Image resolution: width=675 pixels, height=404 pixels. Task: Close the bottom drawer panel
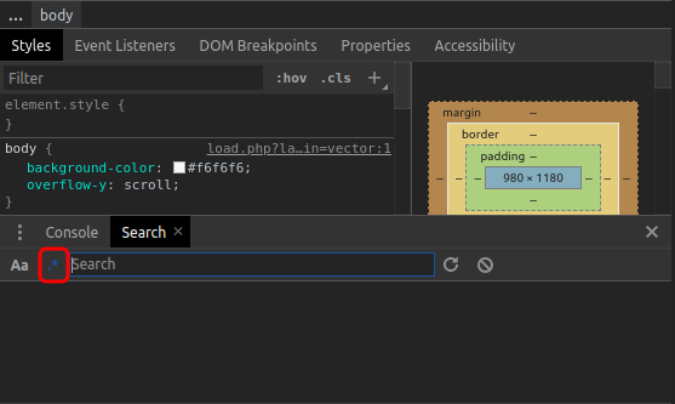click(x=652, y=232)
